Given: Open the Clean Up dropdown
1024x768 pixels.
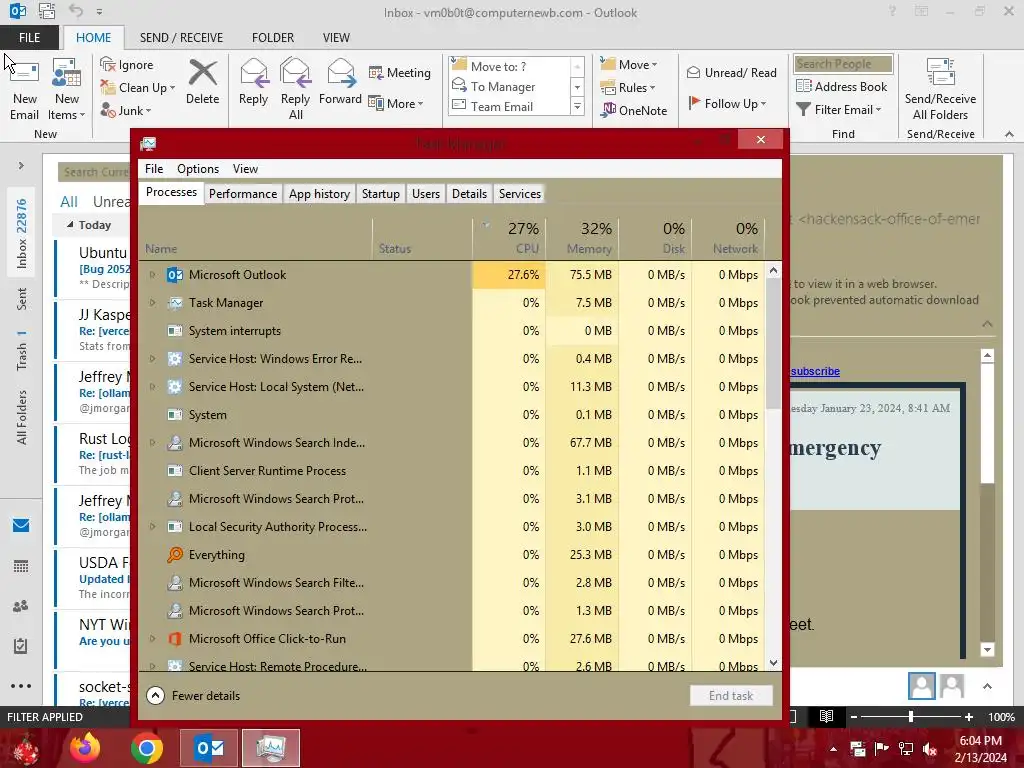Looking at the screenshot, I should pyautogui.click(x=138, y=88).
